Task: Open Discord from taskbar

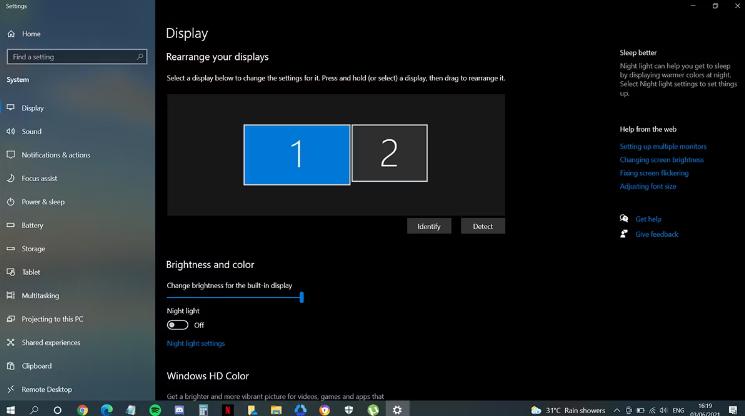Action: [x=179, y=410]
